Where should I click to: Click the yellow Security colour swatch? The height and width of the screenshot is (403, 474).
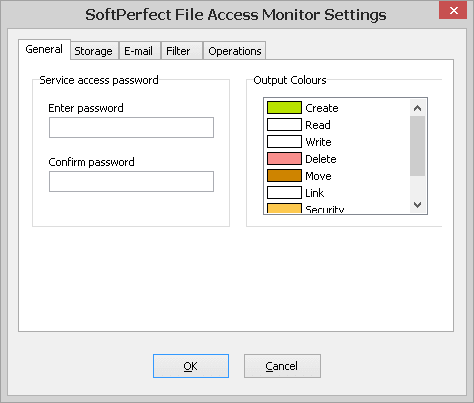coord(284,208)
